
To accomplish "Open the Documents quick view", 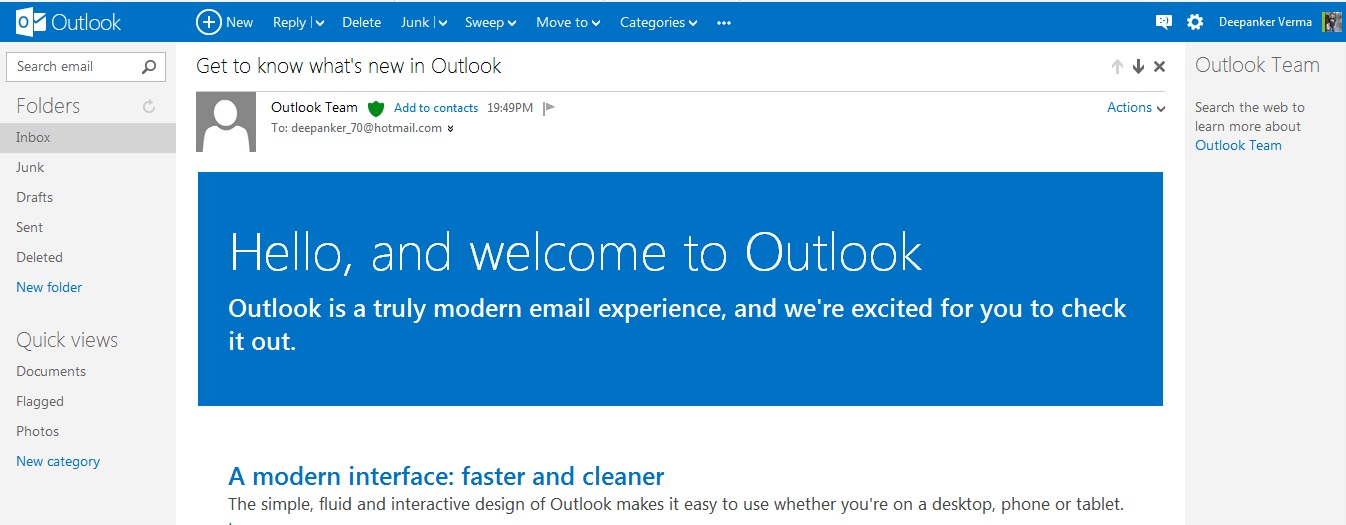I will (51, 371).
